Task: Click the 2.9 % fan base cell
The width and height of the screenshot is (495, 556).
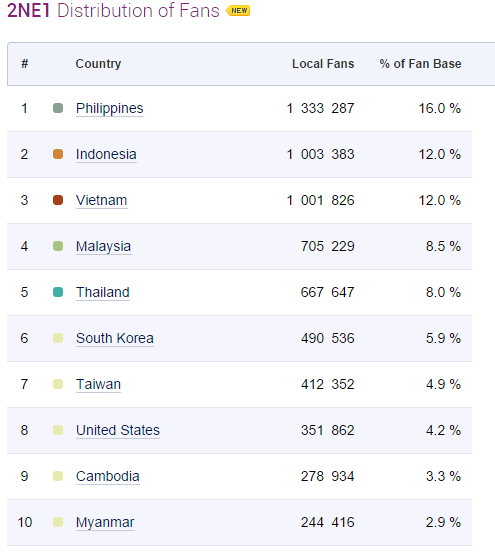Action: tap(443, 522)
